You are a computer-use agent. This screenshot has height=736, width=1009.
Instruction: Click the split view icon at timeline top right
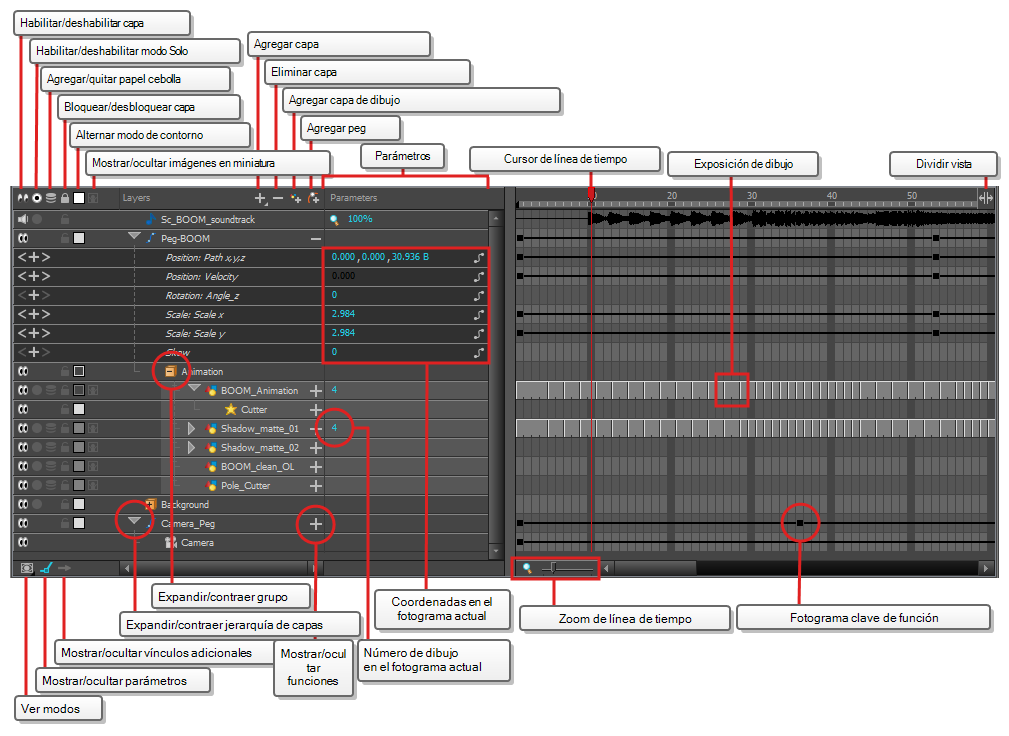[x=985, y=198]
